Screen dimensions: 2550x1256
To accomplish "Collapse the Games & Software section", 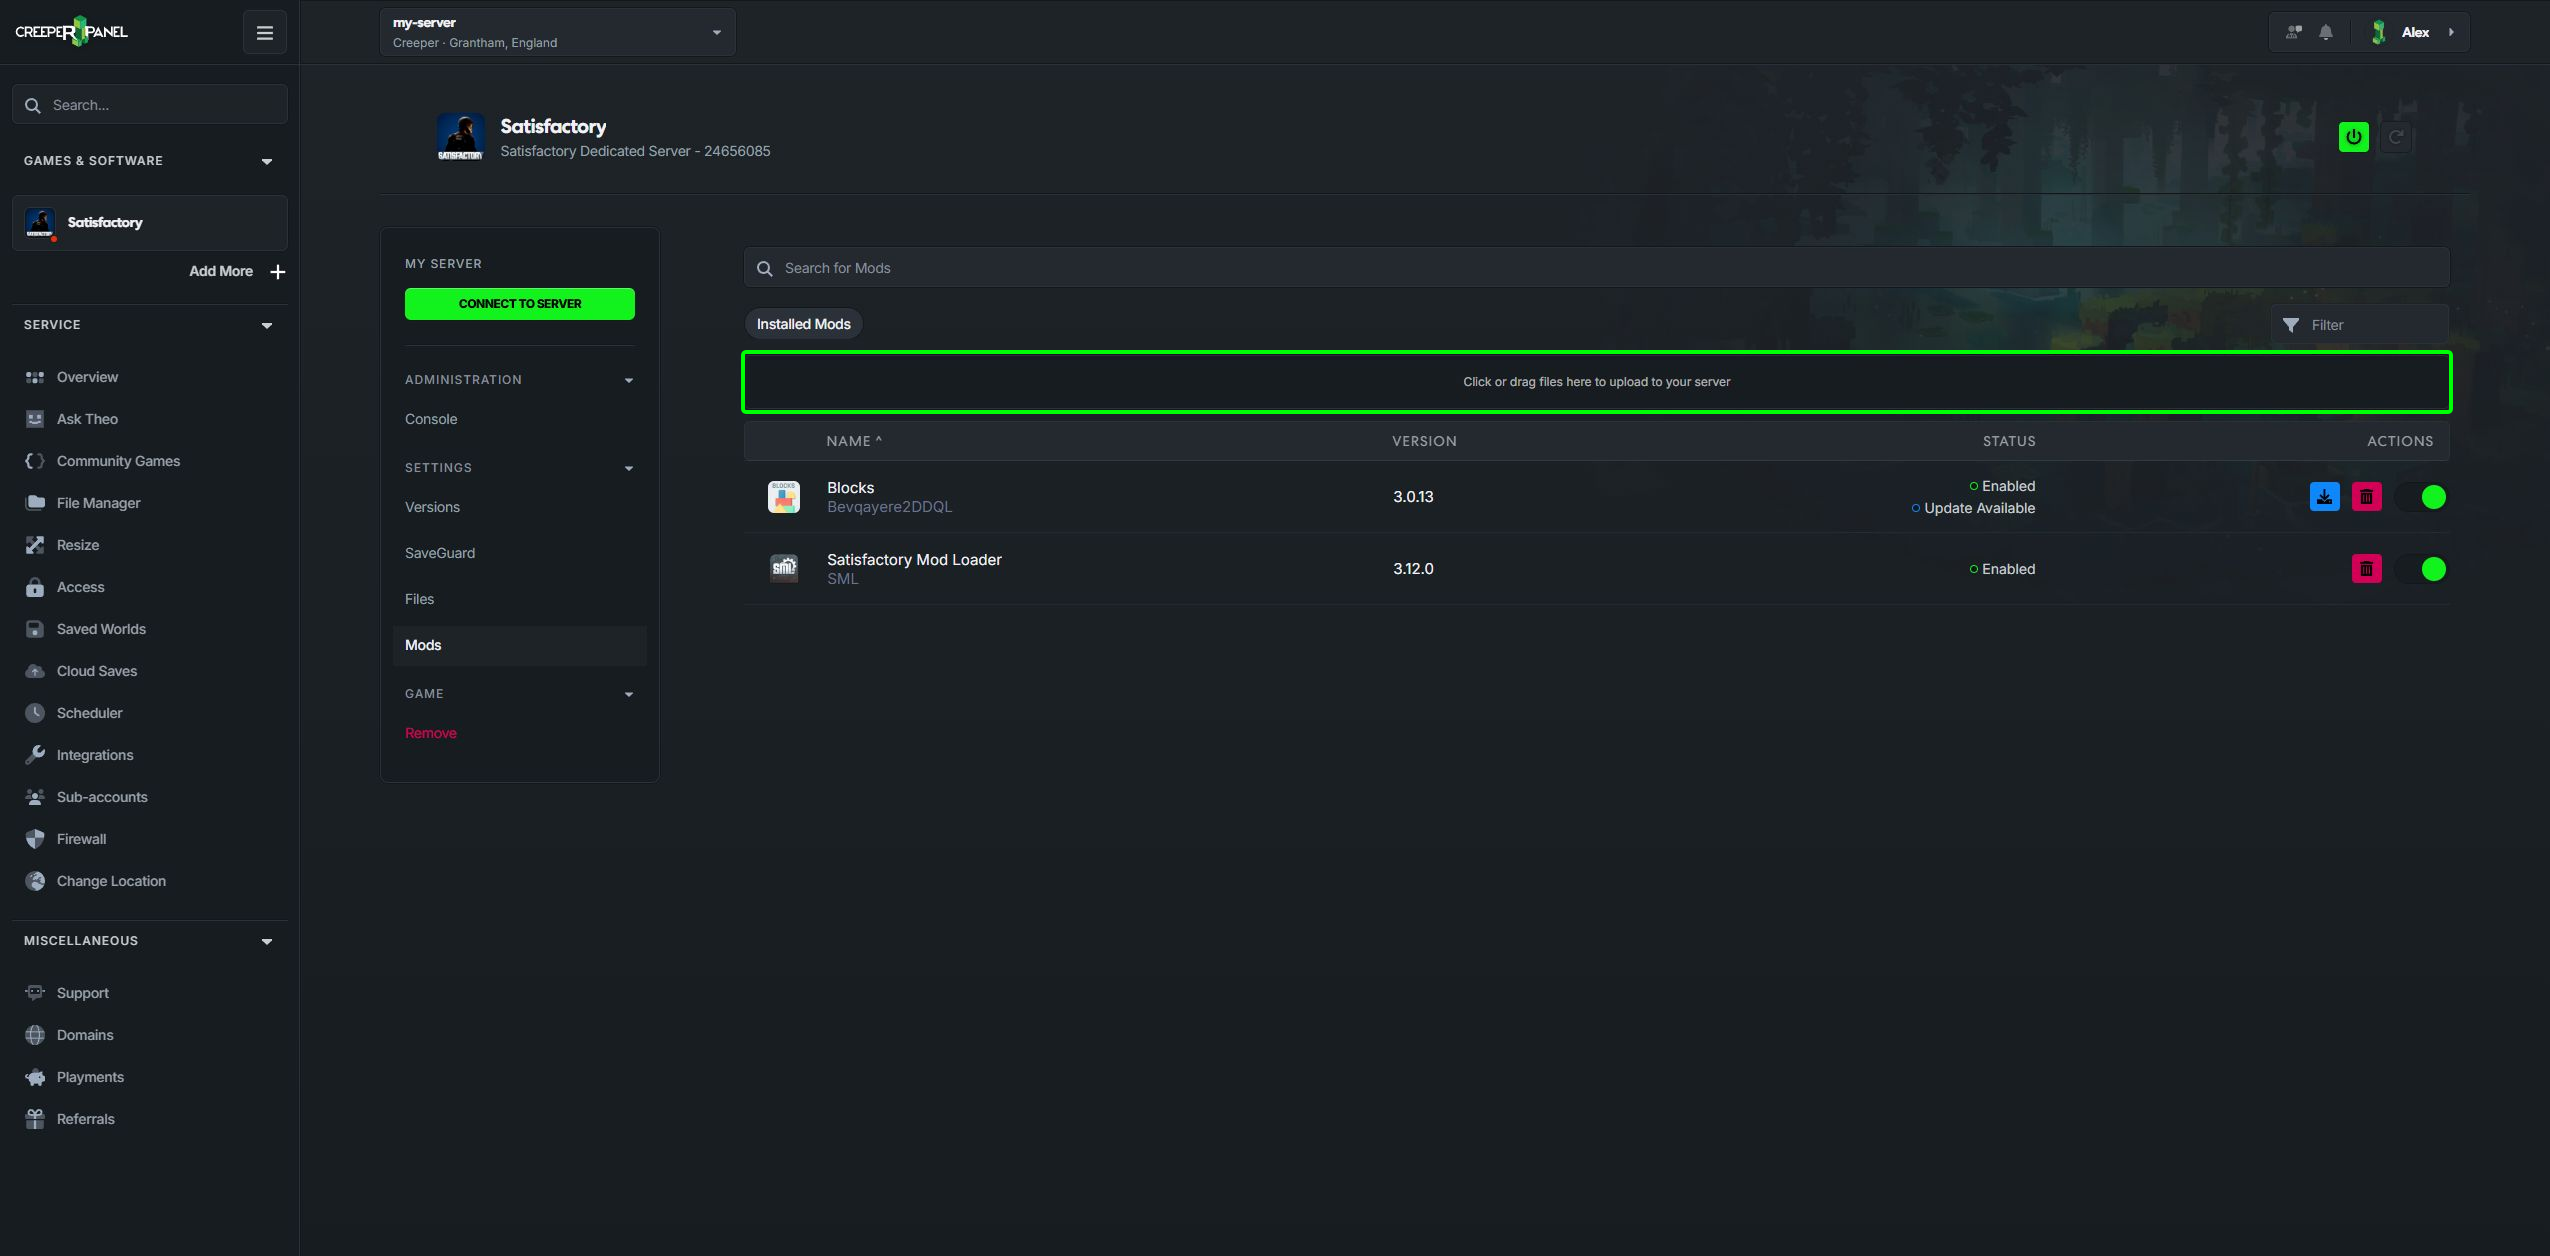I will pyautogui.click(x=267, y=161).
